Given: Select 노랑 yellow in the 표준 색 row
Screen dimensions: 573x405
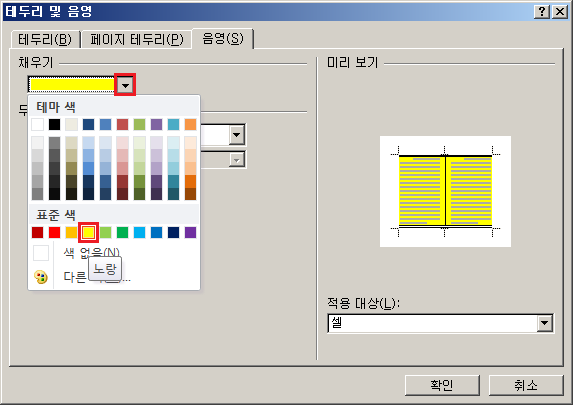Looking at the screenshot, I should click(88, 232).
